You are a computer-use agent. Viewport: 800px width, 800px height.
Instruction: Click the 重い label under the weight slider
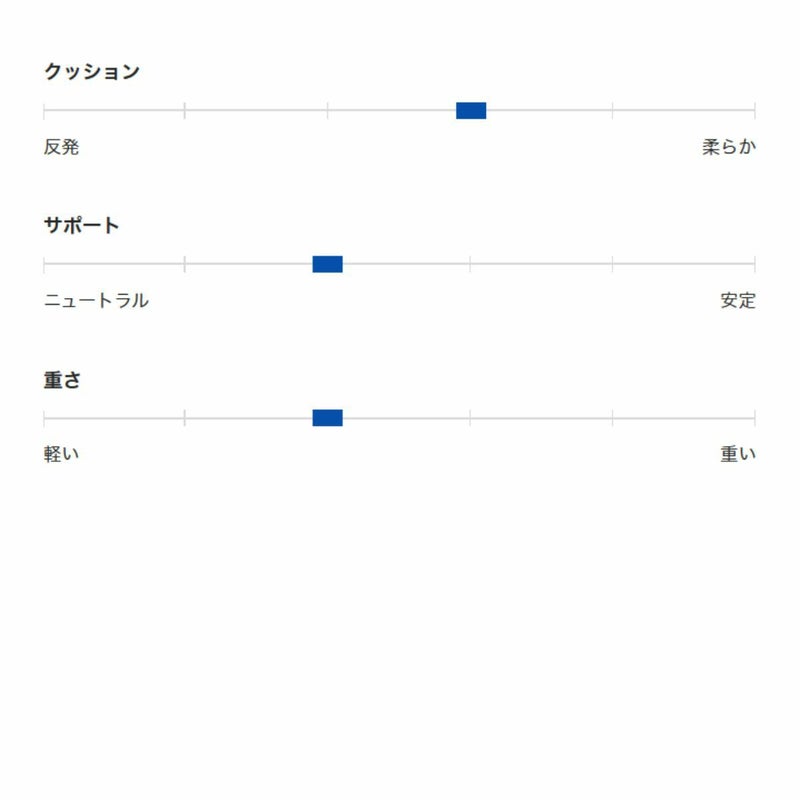coord(738,455)
